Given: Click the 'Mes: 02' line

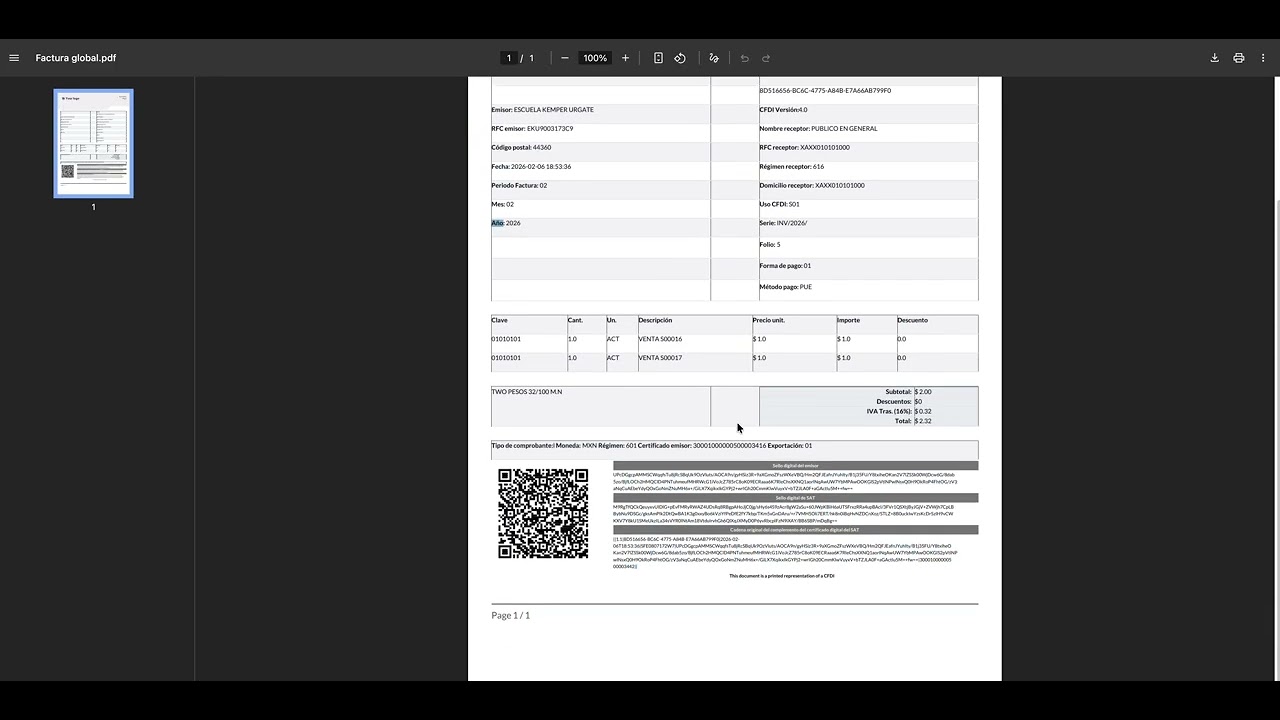Looking at the screenshot, I should tap(502, 205).
